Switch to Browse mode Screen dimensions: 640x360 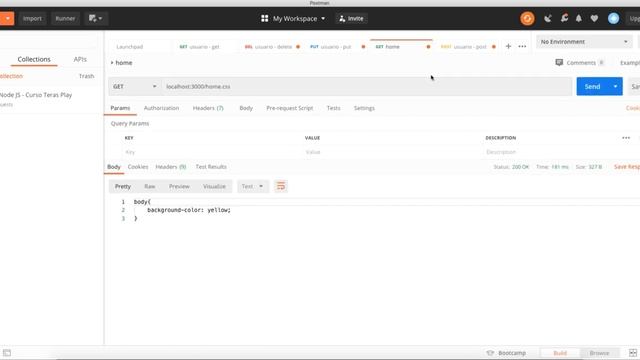[x=599, y=353]
